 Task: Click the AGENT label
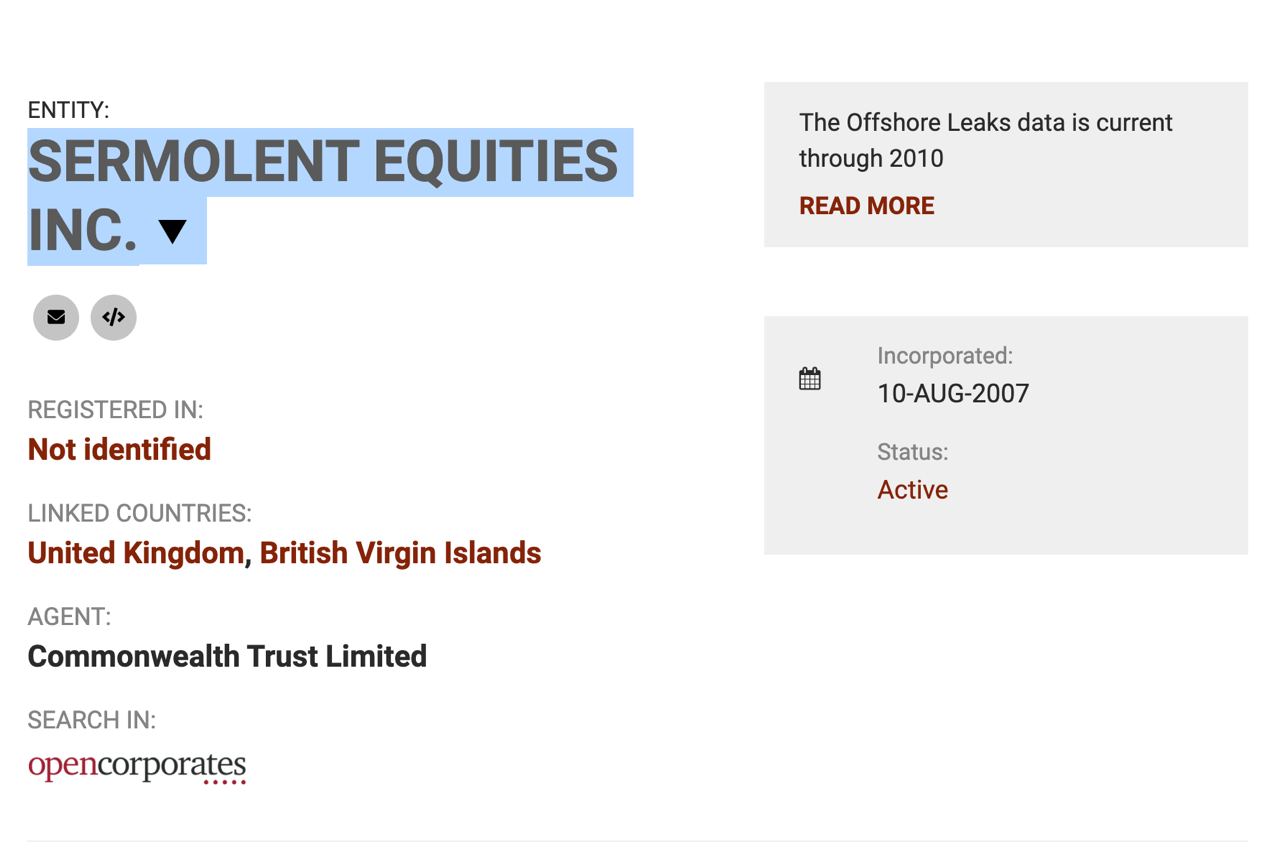69,617
